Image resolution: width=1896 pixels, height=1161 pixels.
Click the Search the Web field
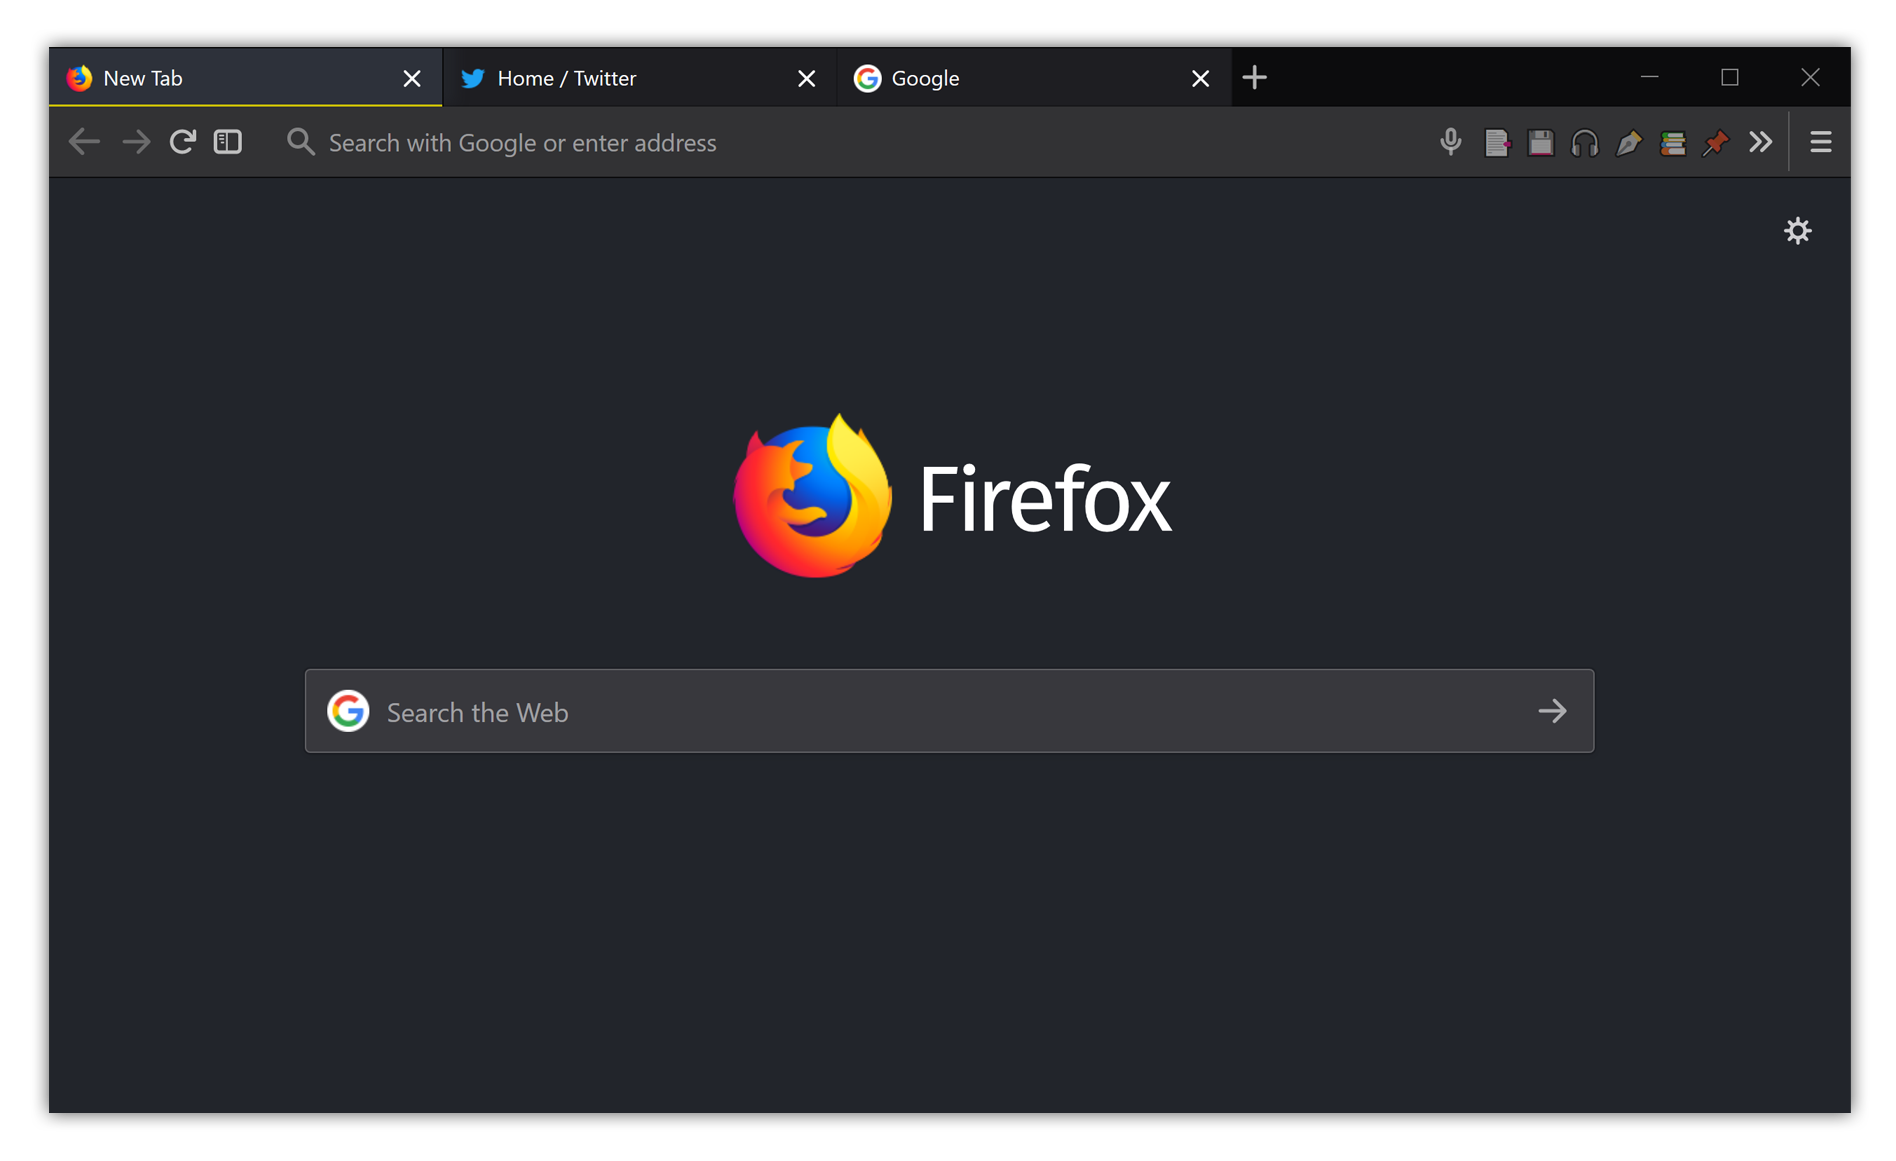[949, 711]
